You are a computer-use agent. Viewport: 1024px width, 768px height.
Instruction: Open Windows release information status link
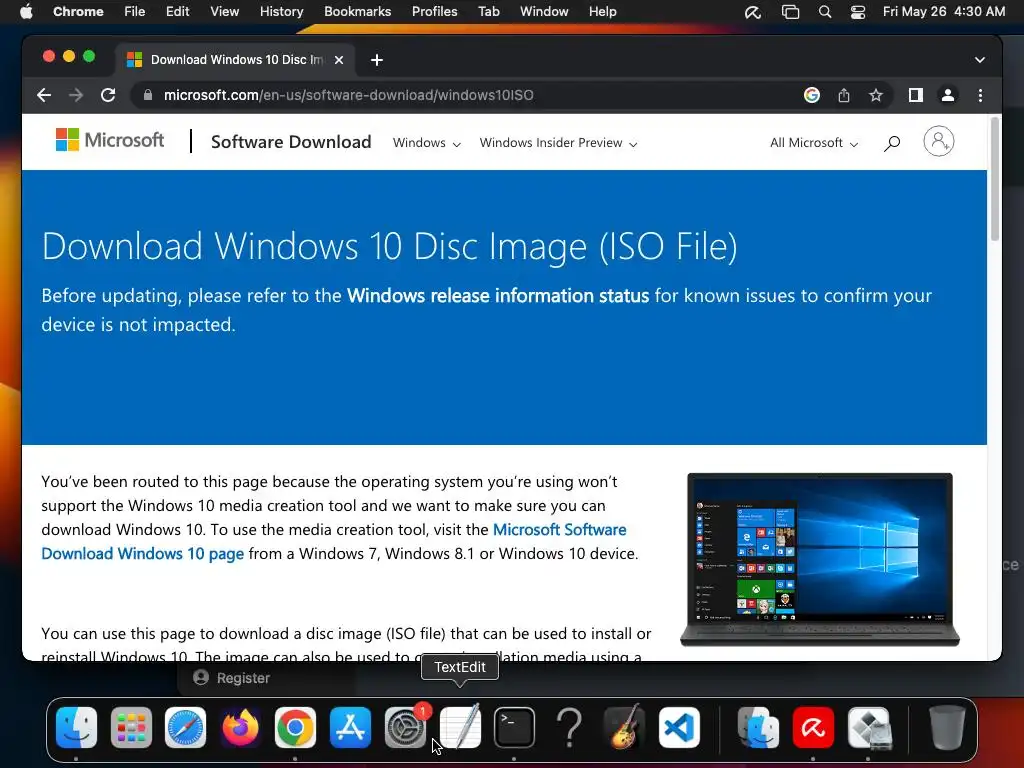[498, 296]
